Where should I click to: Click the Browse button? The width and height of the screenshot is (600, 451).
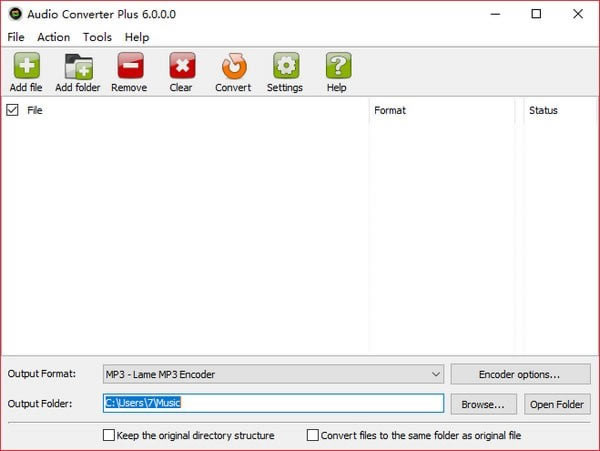click(x=484, y=404)
